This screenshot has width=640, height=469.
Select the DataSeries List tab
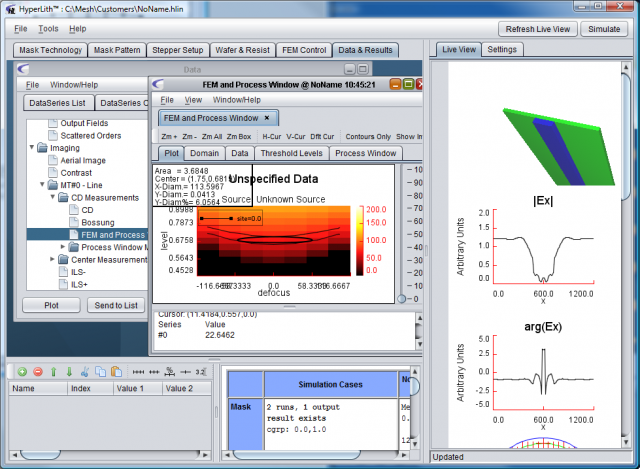click(58, 103)
